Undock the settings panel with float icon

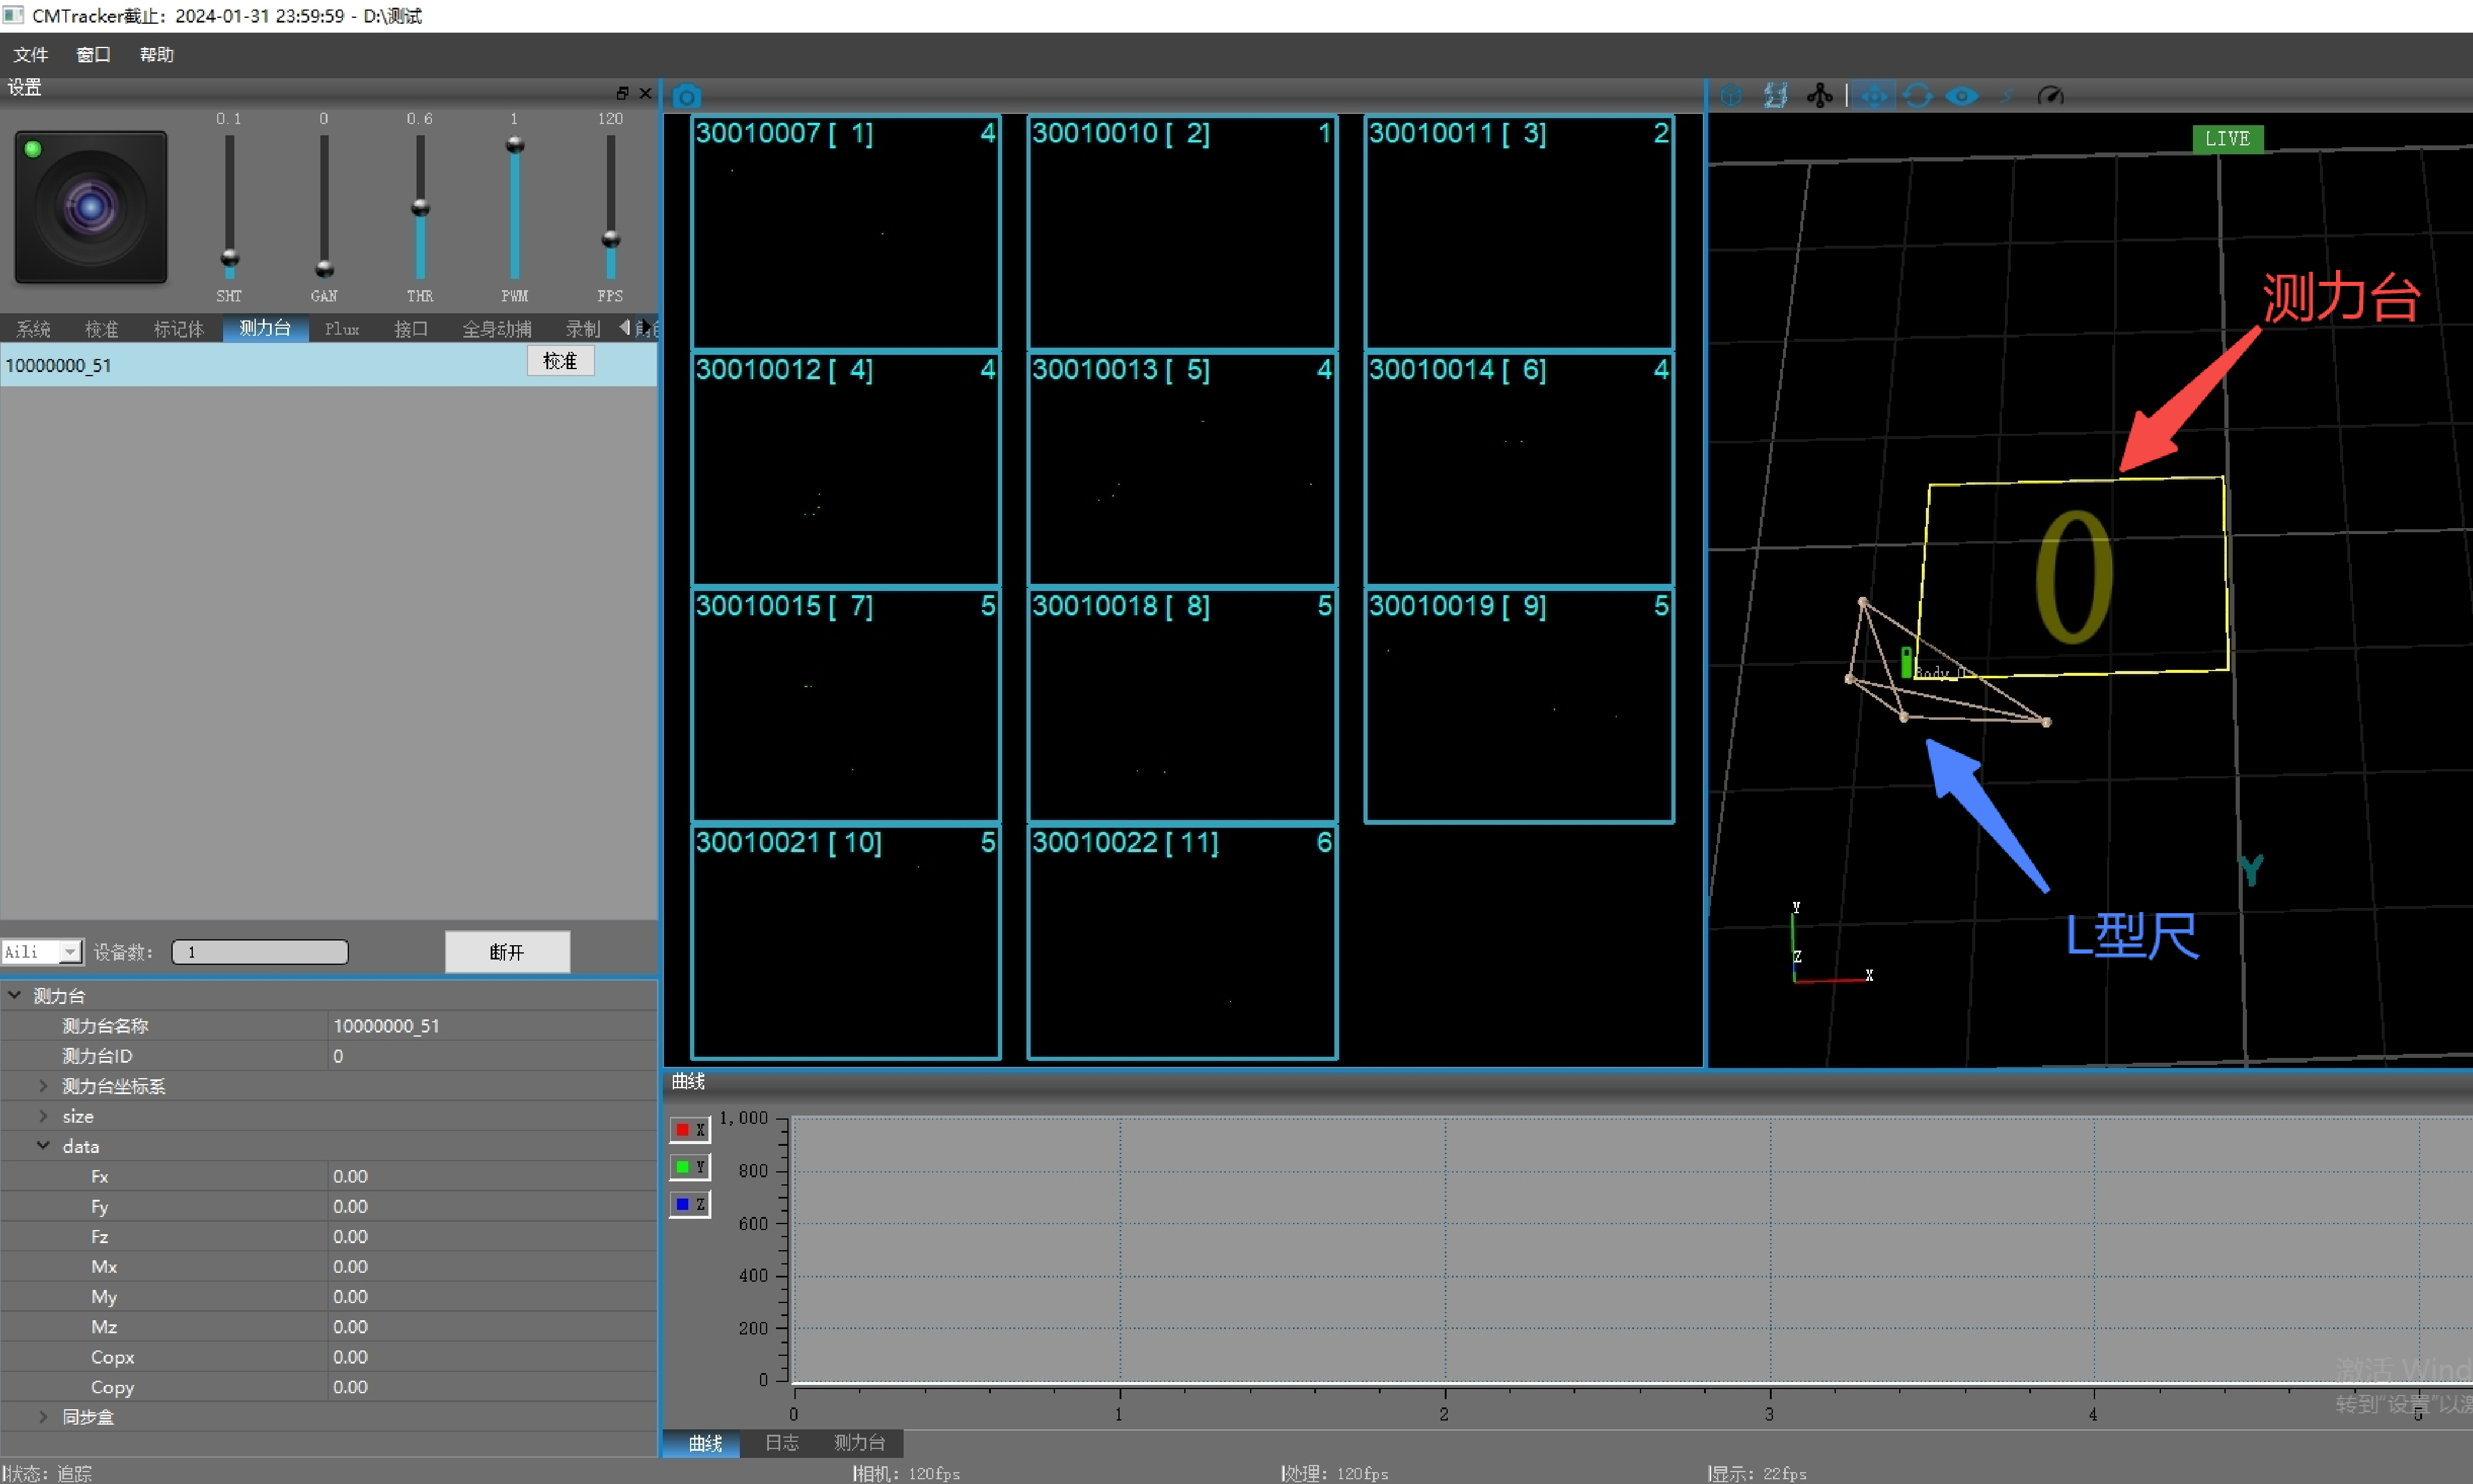point(622,93)
